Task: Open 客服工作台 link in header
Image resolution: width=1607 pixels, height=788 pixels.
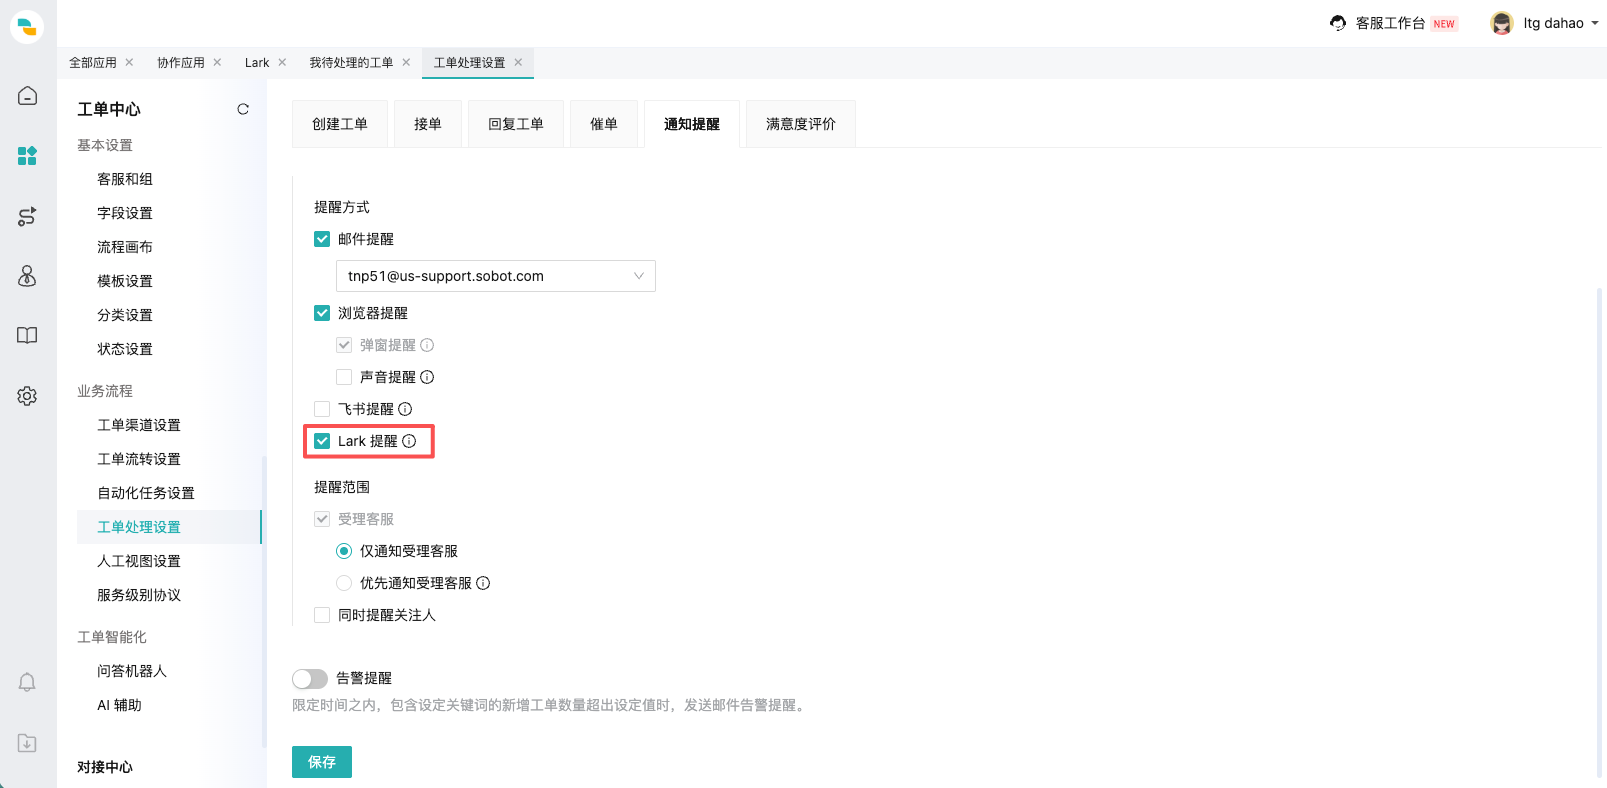Action: click(1390, 23)
